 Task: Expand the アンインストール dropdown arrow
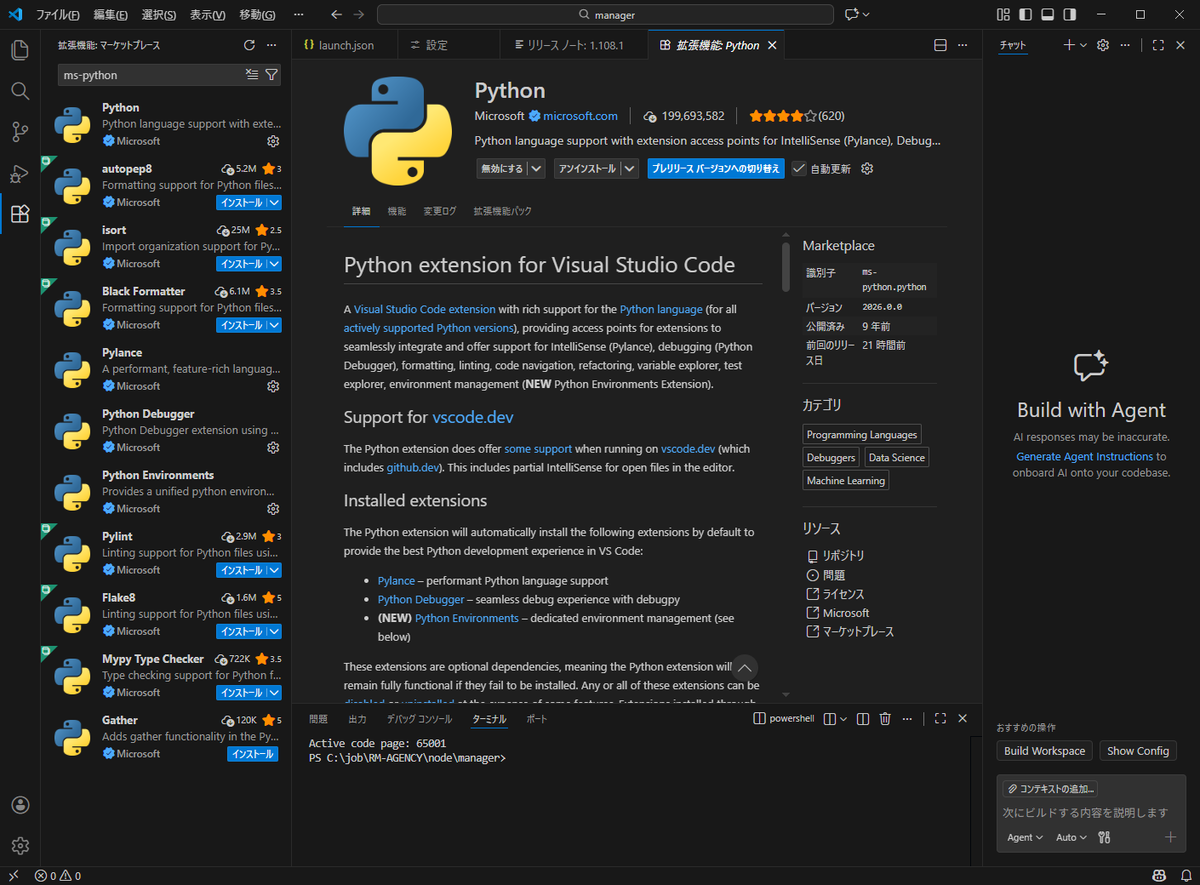(629, 168)
